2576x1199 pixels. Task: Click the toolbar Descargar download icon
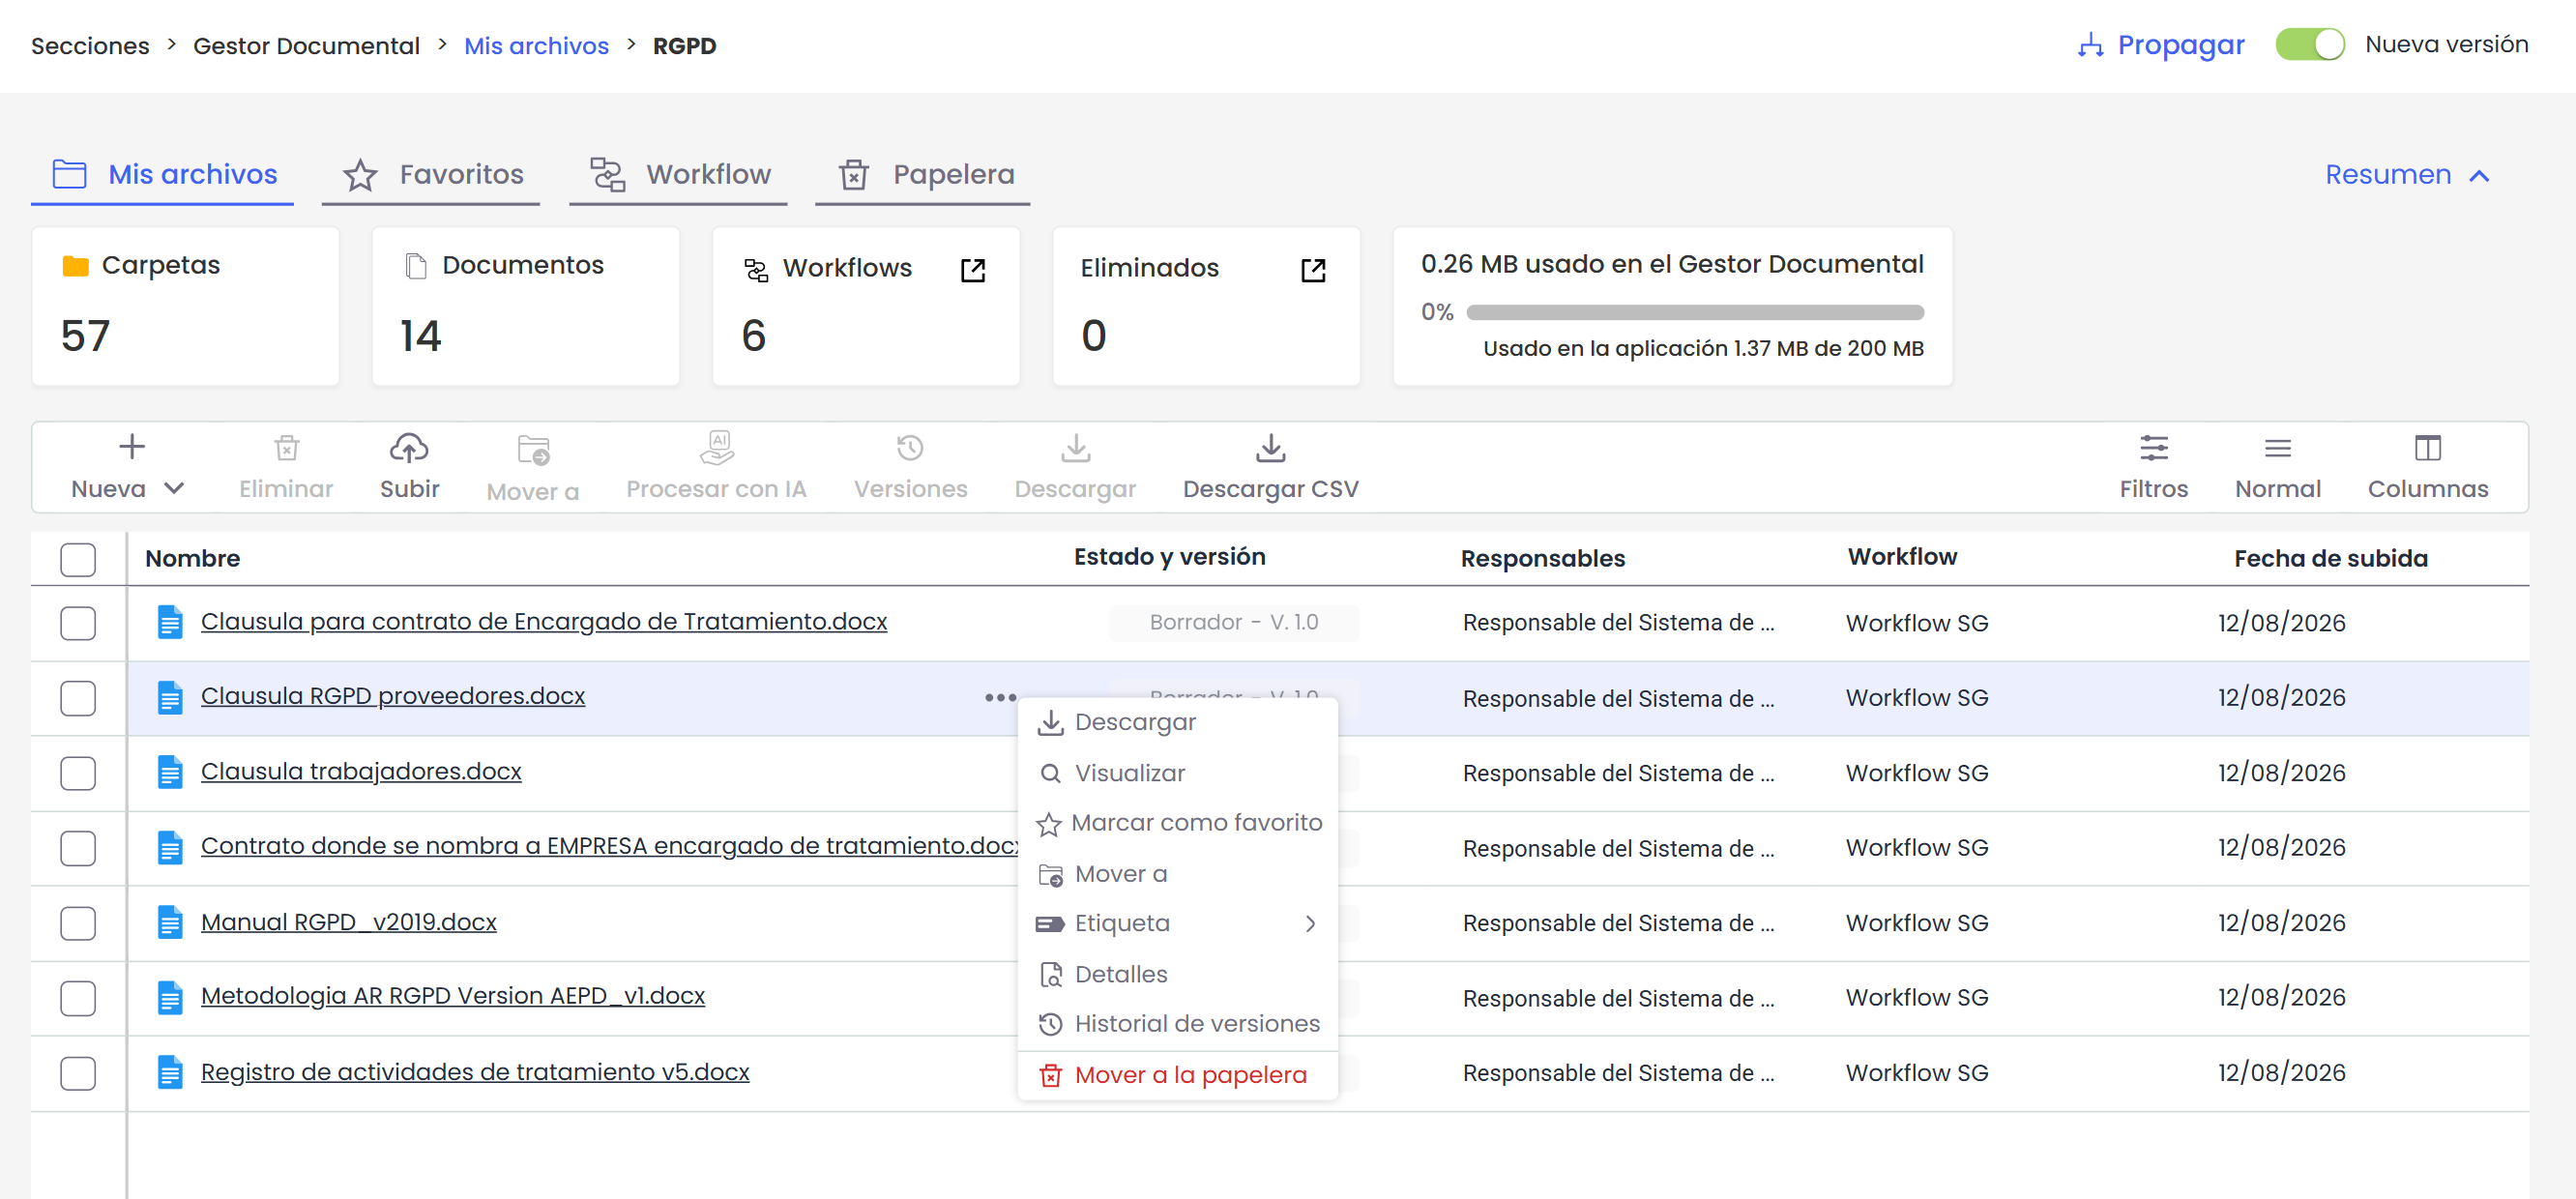[x=1075, y=448]
